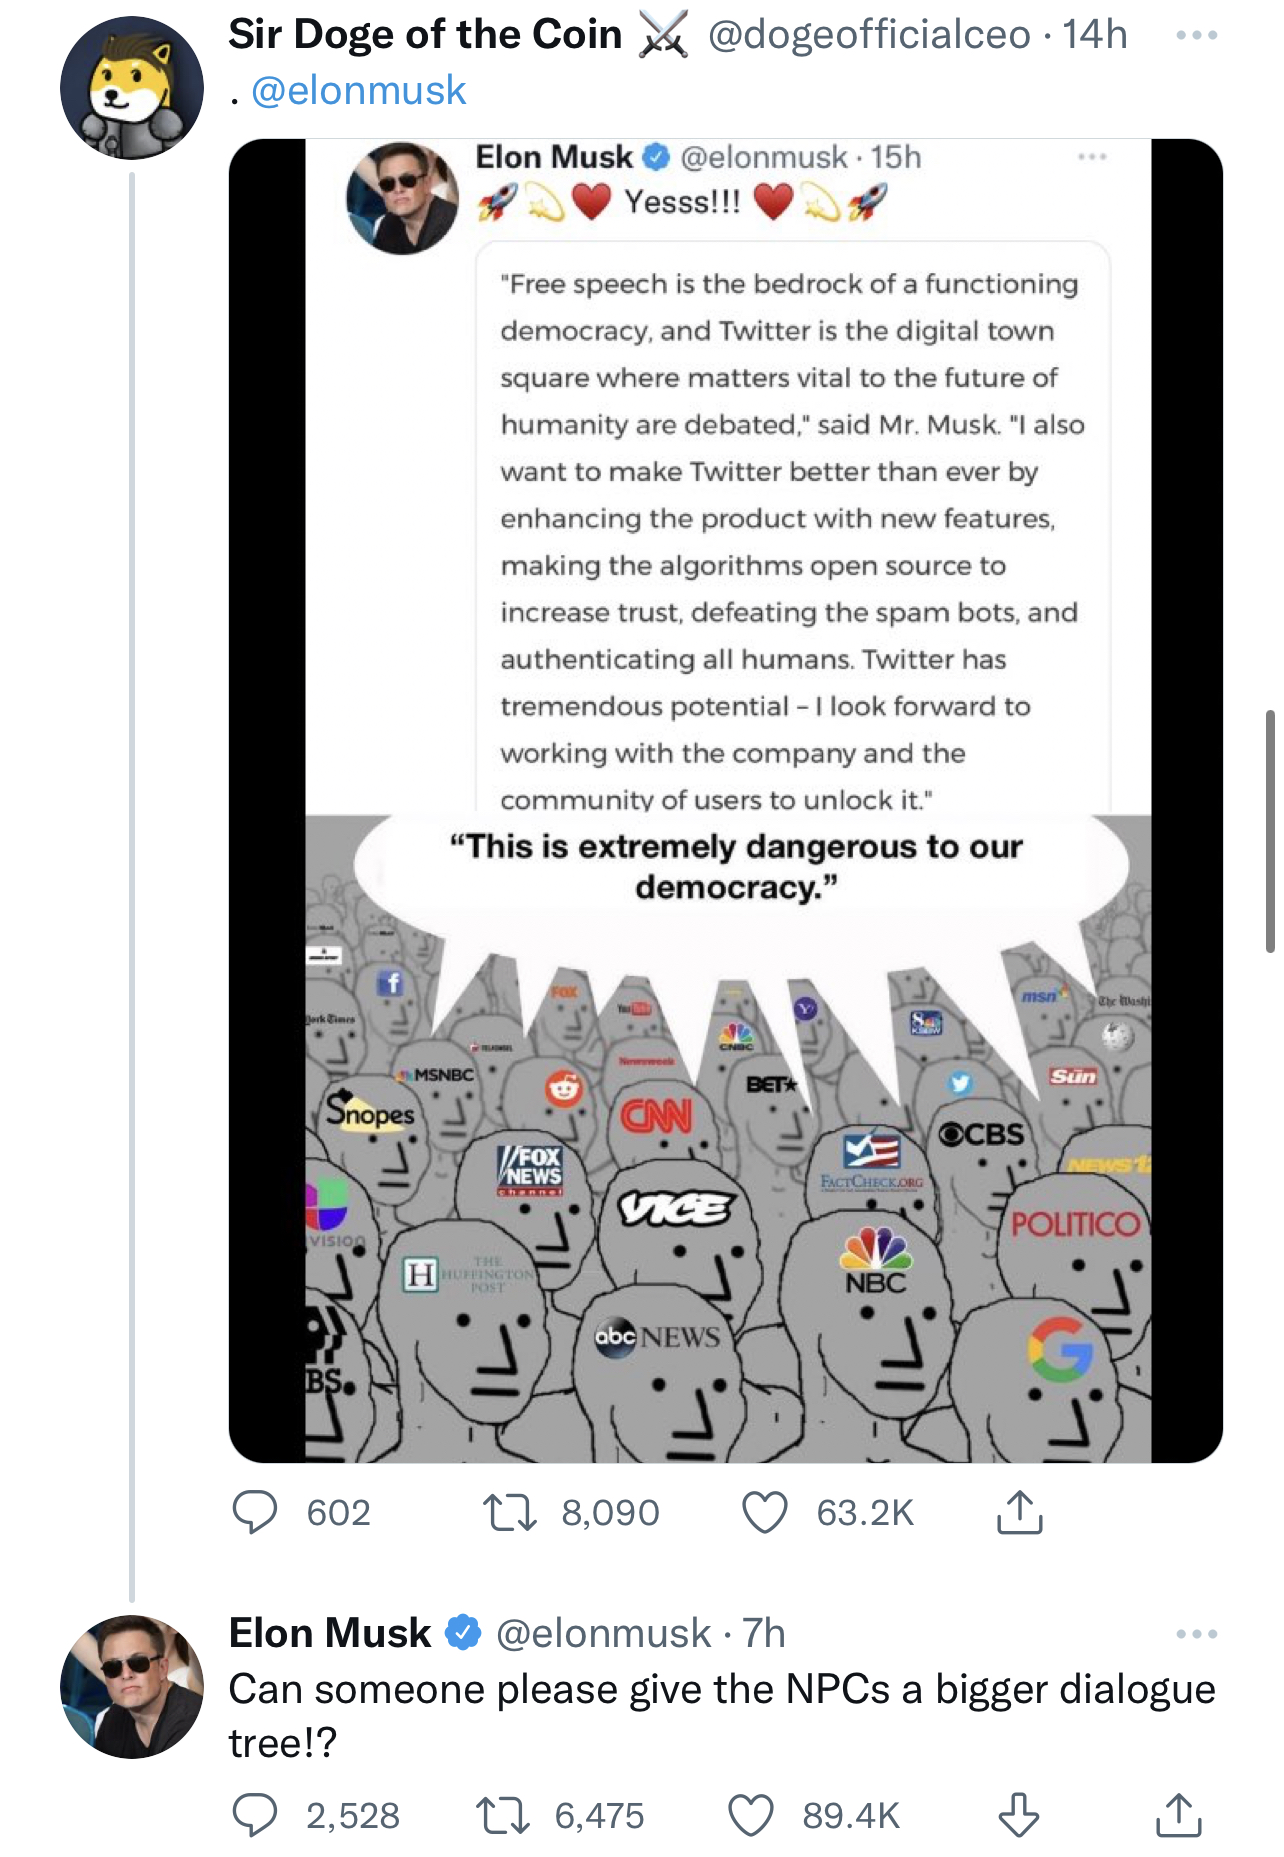Open Elon Musk's profile picture

point(132,1687)
